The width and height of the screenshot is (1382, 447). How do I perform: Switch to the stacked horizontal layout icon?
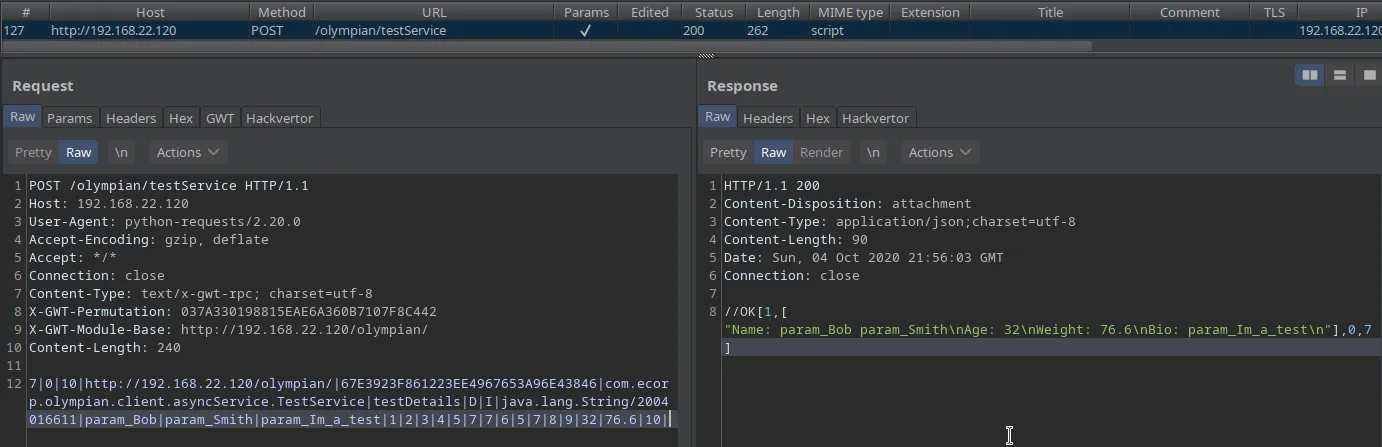click(x=1339, y=75)
